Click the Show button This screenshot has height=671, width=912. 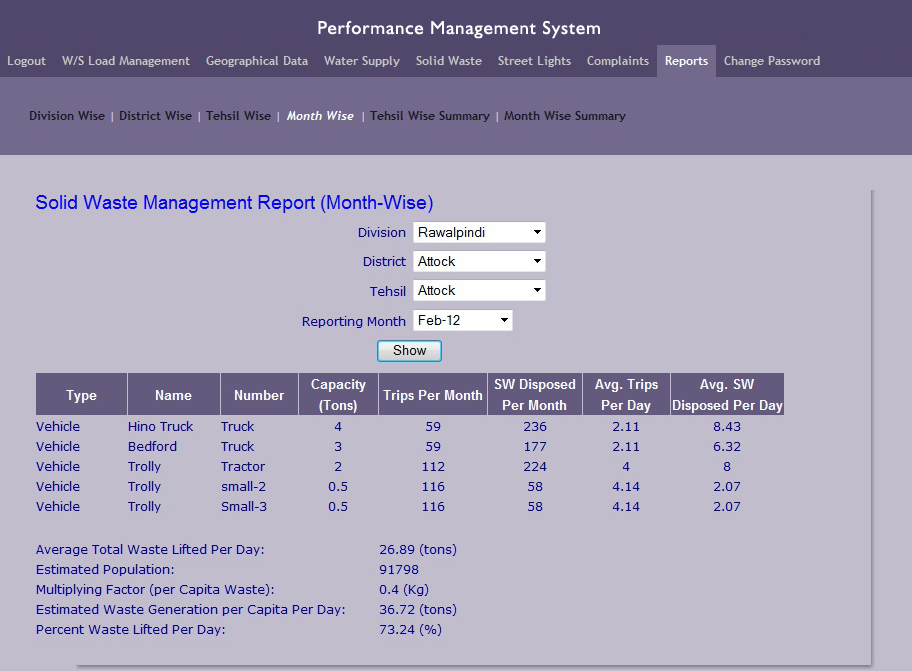(409, 351)
